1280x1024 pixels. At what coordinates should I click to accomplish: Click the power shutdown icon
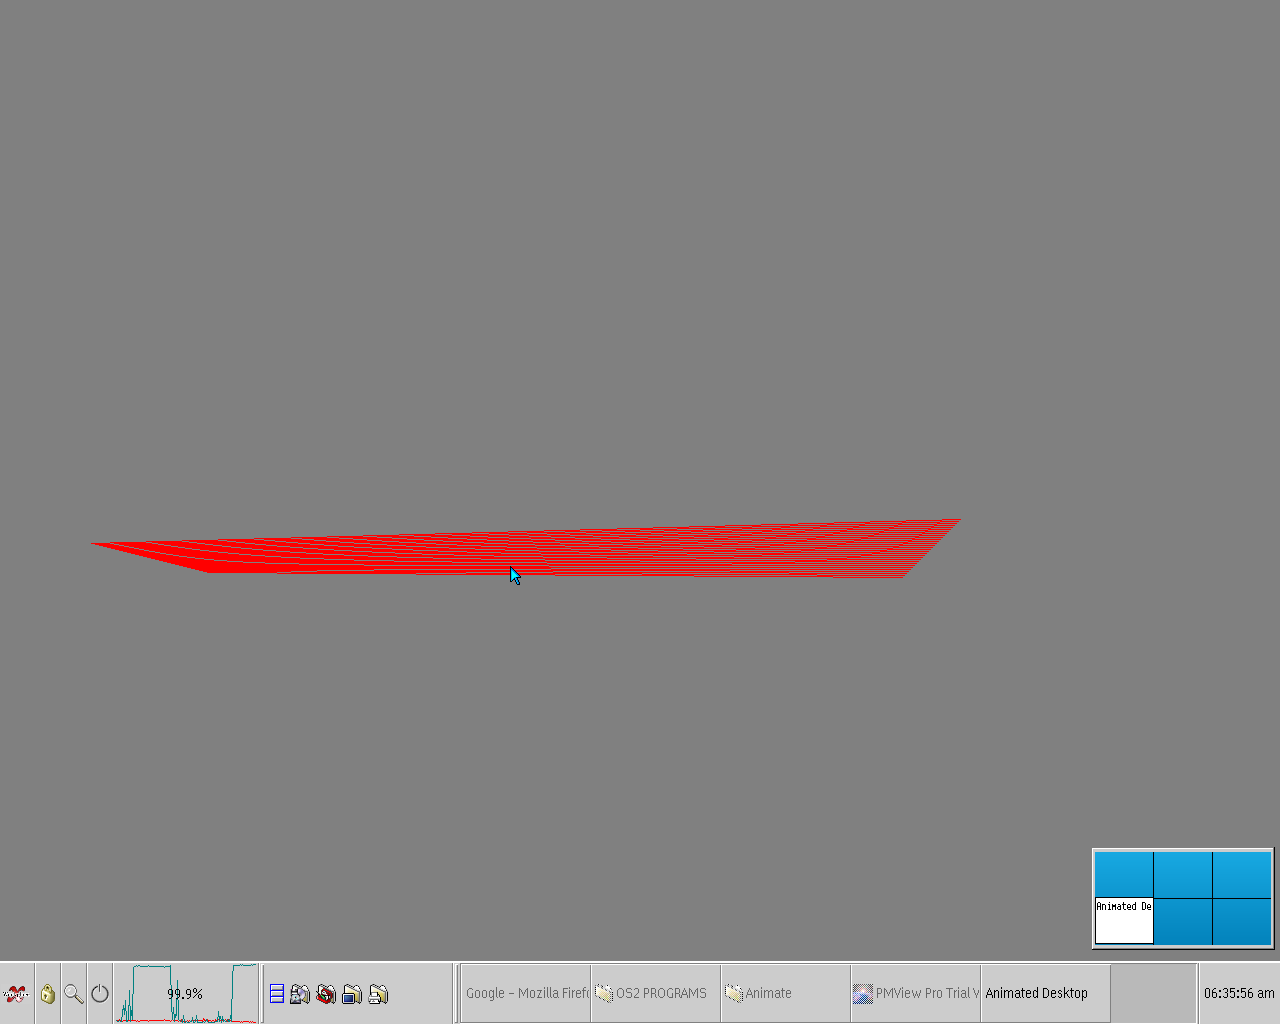point(100,994)
